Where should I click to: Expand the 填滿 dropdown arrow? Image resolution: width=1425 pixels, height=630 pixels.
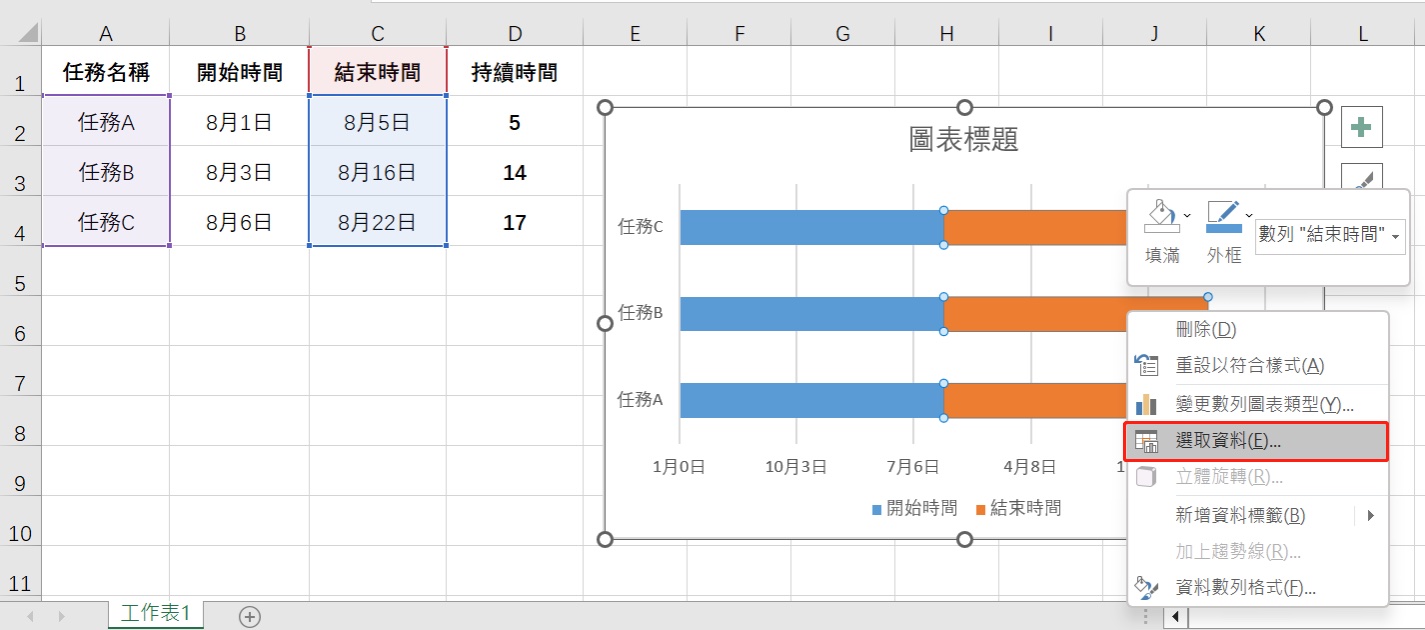[1187, 216]
